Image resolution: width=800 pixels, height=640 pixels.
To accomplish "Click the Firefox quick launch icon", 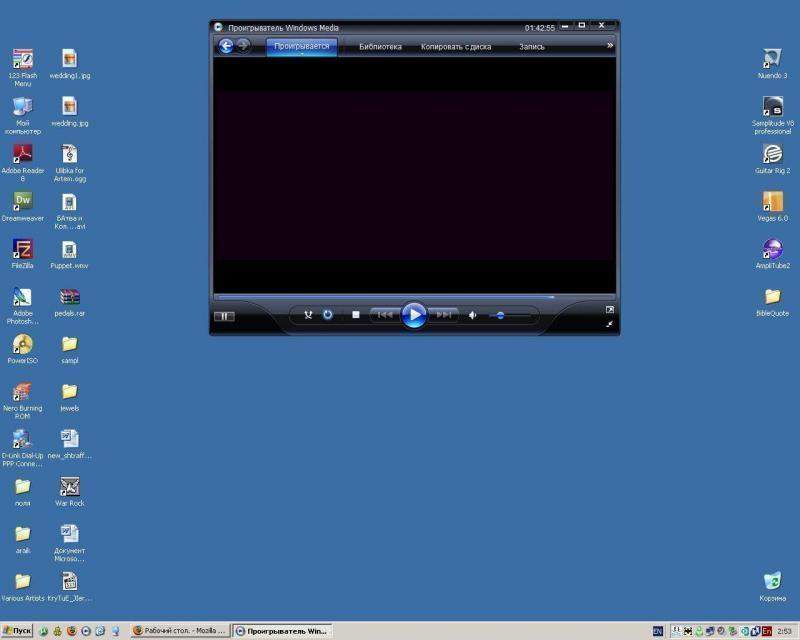I will pos(71,631).
